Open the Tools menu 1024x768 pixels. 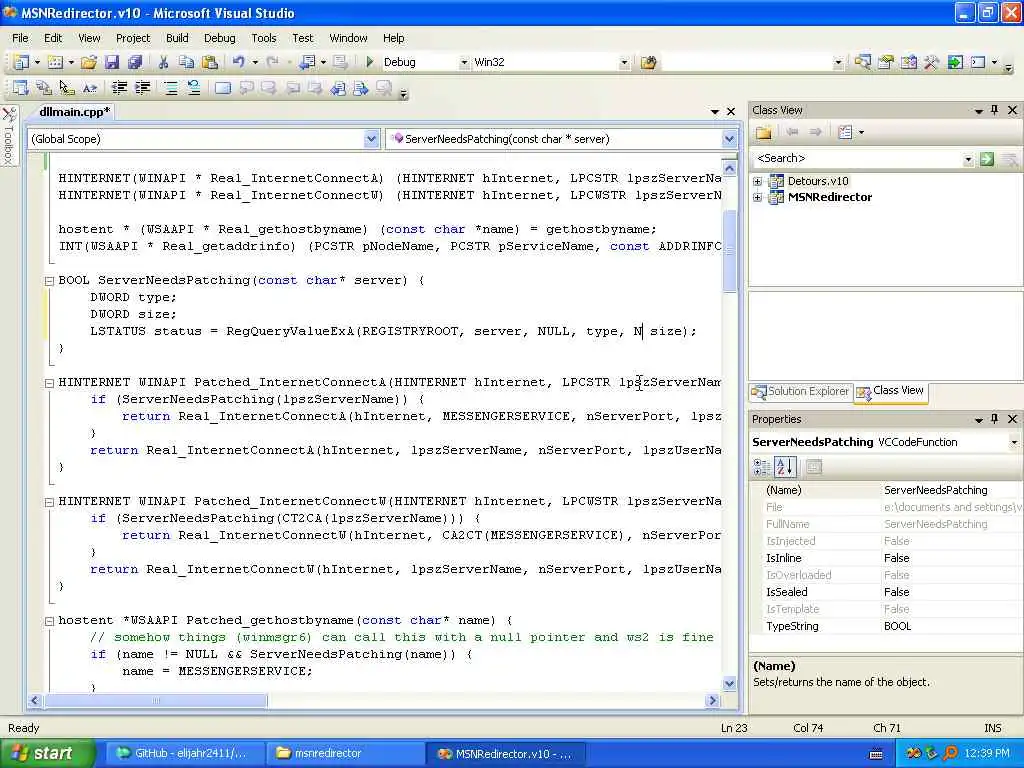click(264, 38)
